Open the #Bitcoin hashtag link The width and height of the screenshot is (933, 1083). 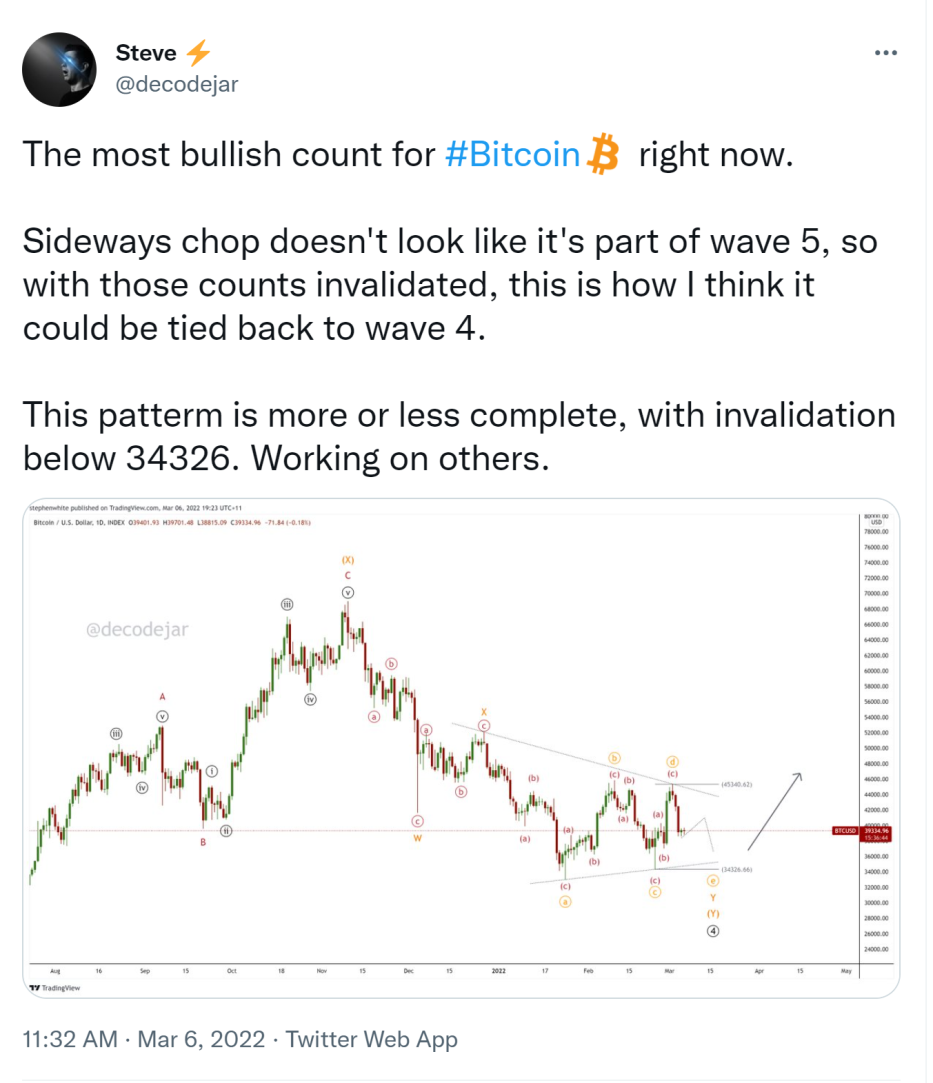click(512, 154)
